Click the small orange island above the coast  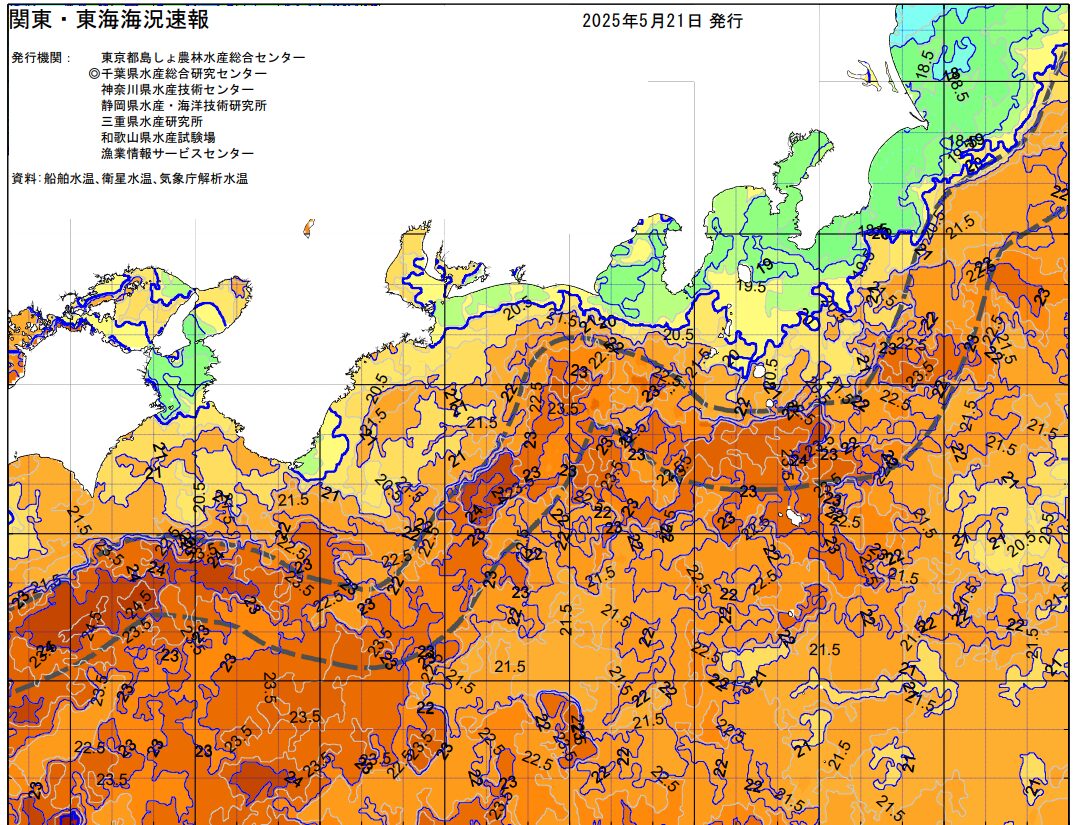pyautogui.click(x=309, y=227)
